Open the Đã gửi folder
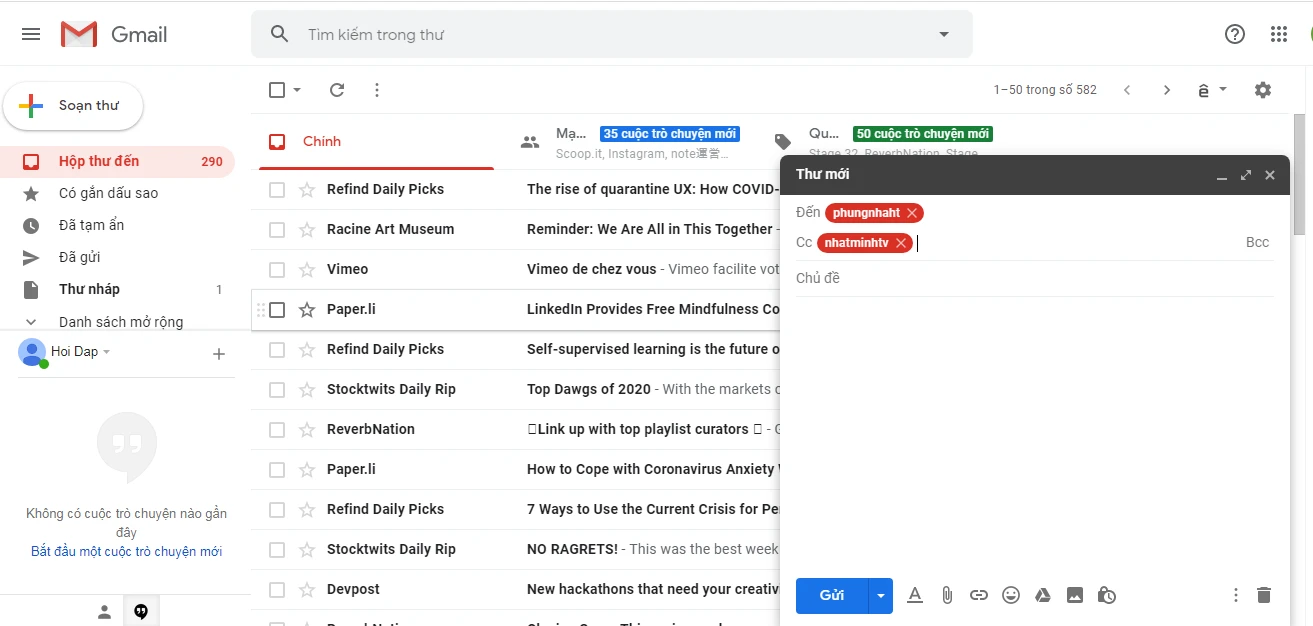This screenshot has width=1313, height=626. pyautogui.click(x=80, y=257)
